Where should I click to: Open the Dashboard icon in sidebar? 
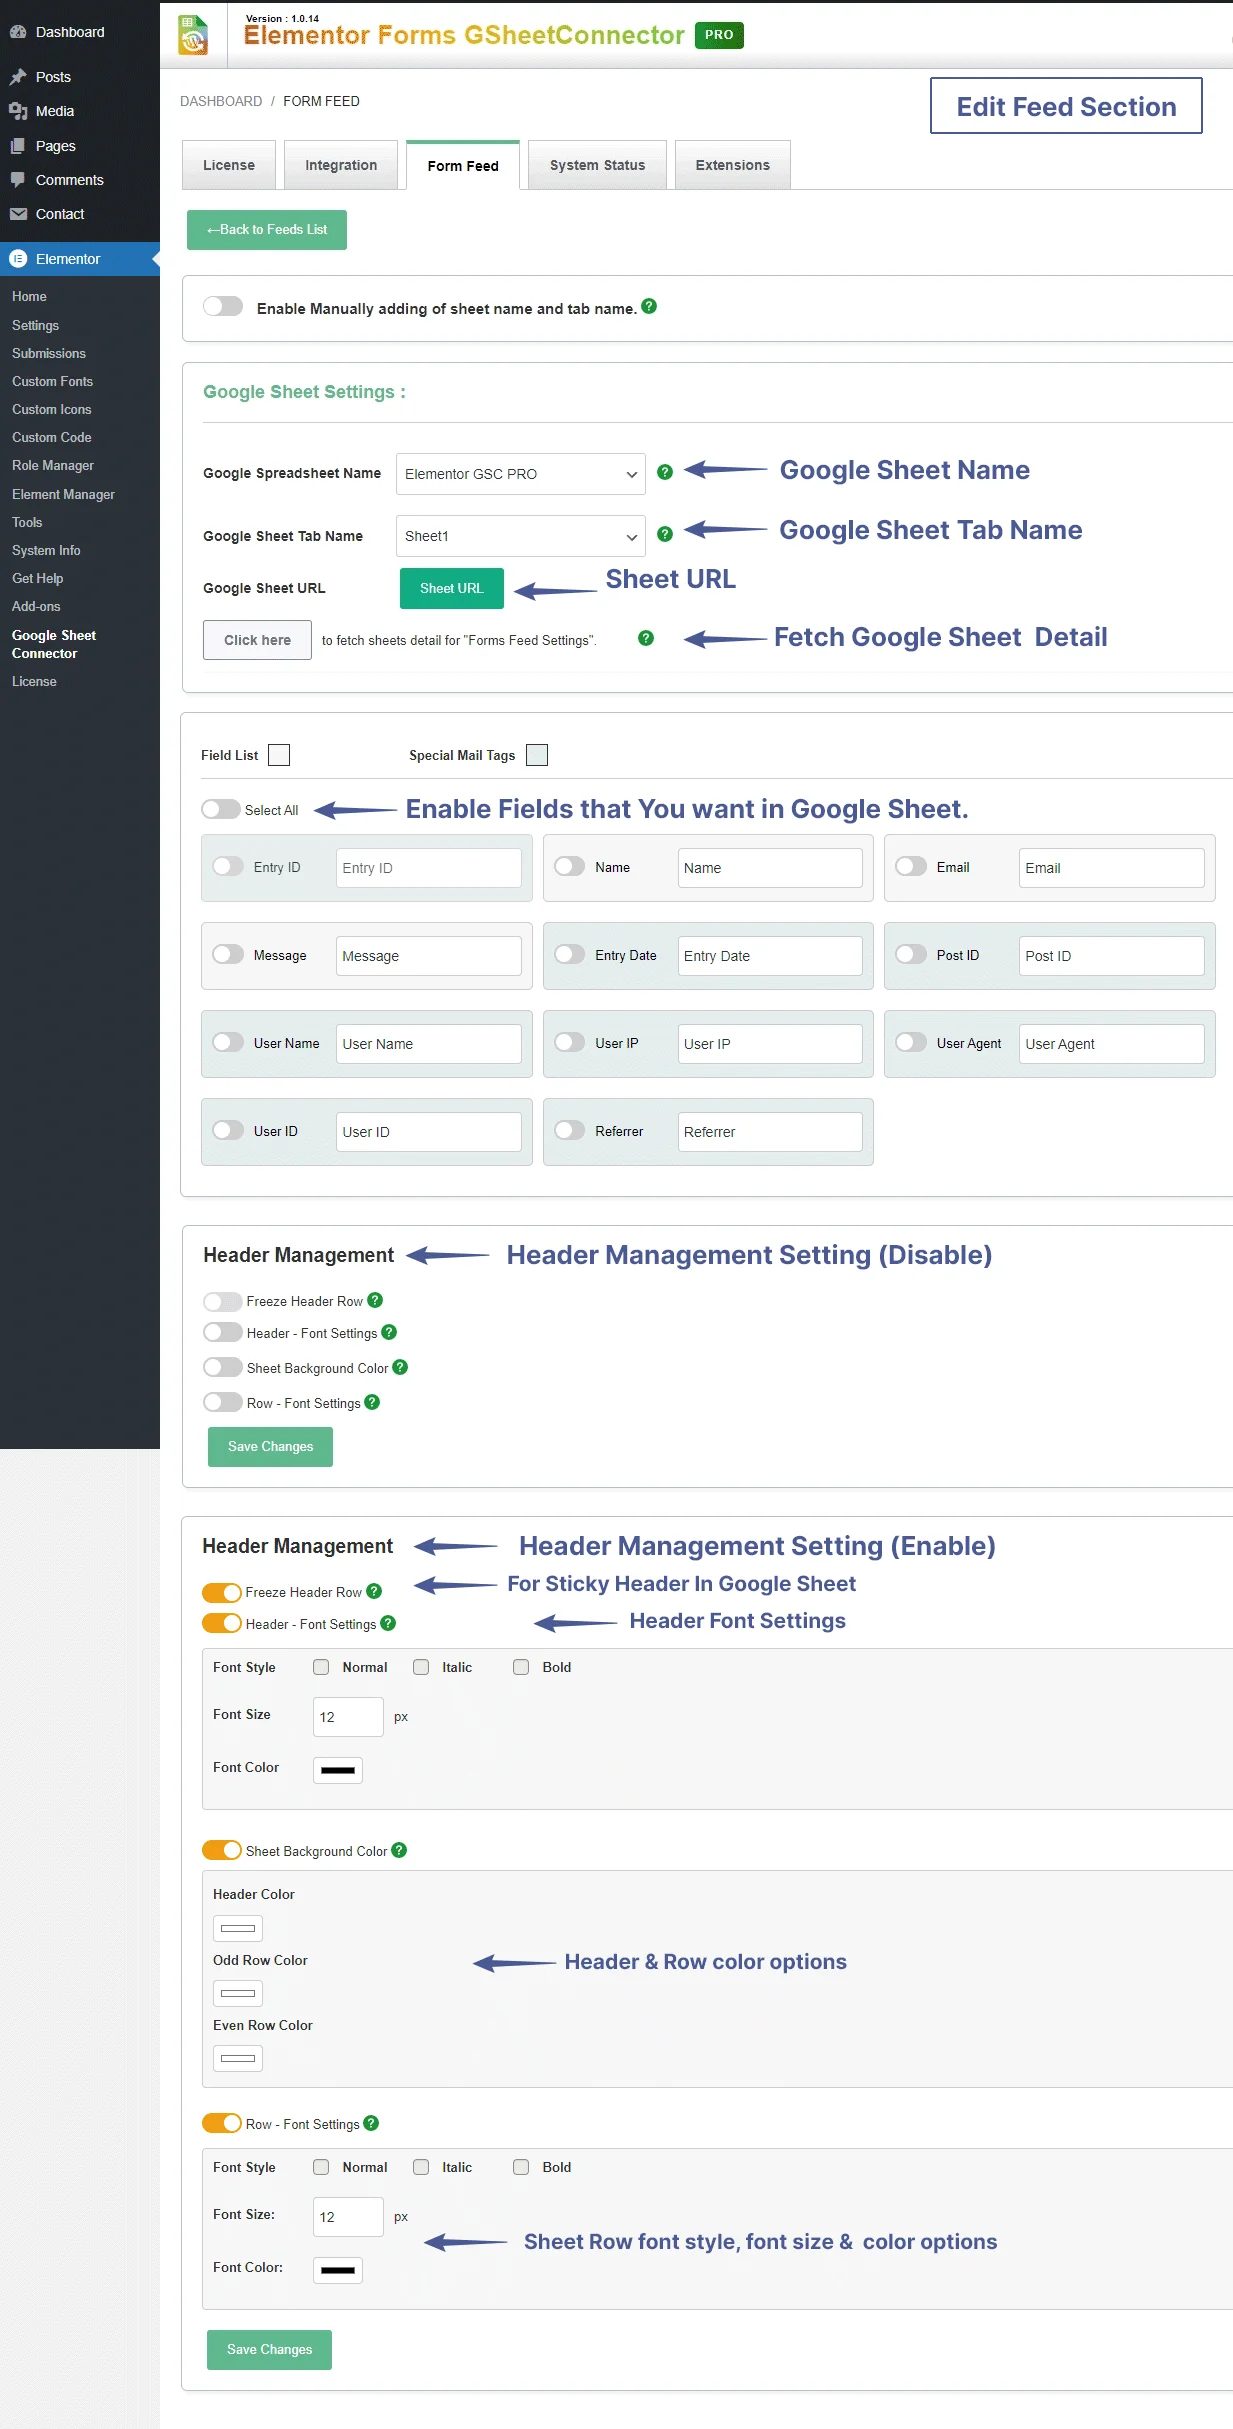pyautogui.click(x=18, y=32)
